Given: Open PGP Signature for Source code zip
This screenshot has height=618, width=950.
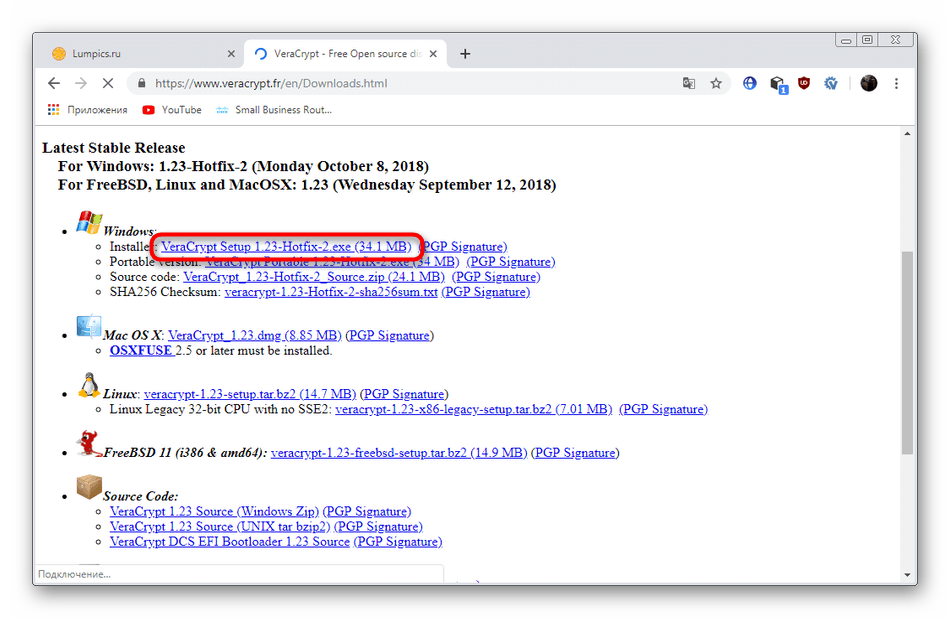Looking at the screenshot, I should [x=496, y=277].
